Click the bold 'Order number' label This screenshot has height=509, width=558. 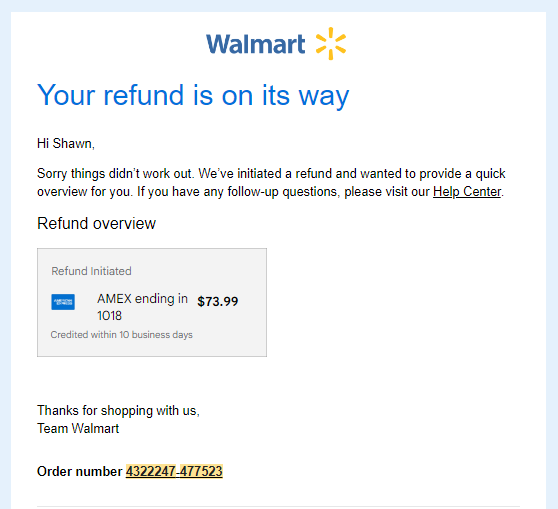[x=80, y=472]
